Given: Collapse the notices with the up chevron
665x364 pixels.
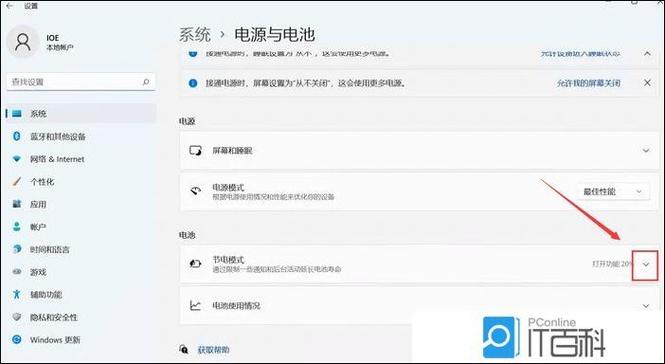Looking at the screenshot, I should pos(647,53).
